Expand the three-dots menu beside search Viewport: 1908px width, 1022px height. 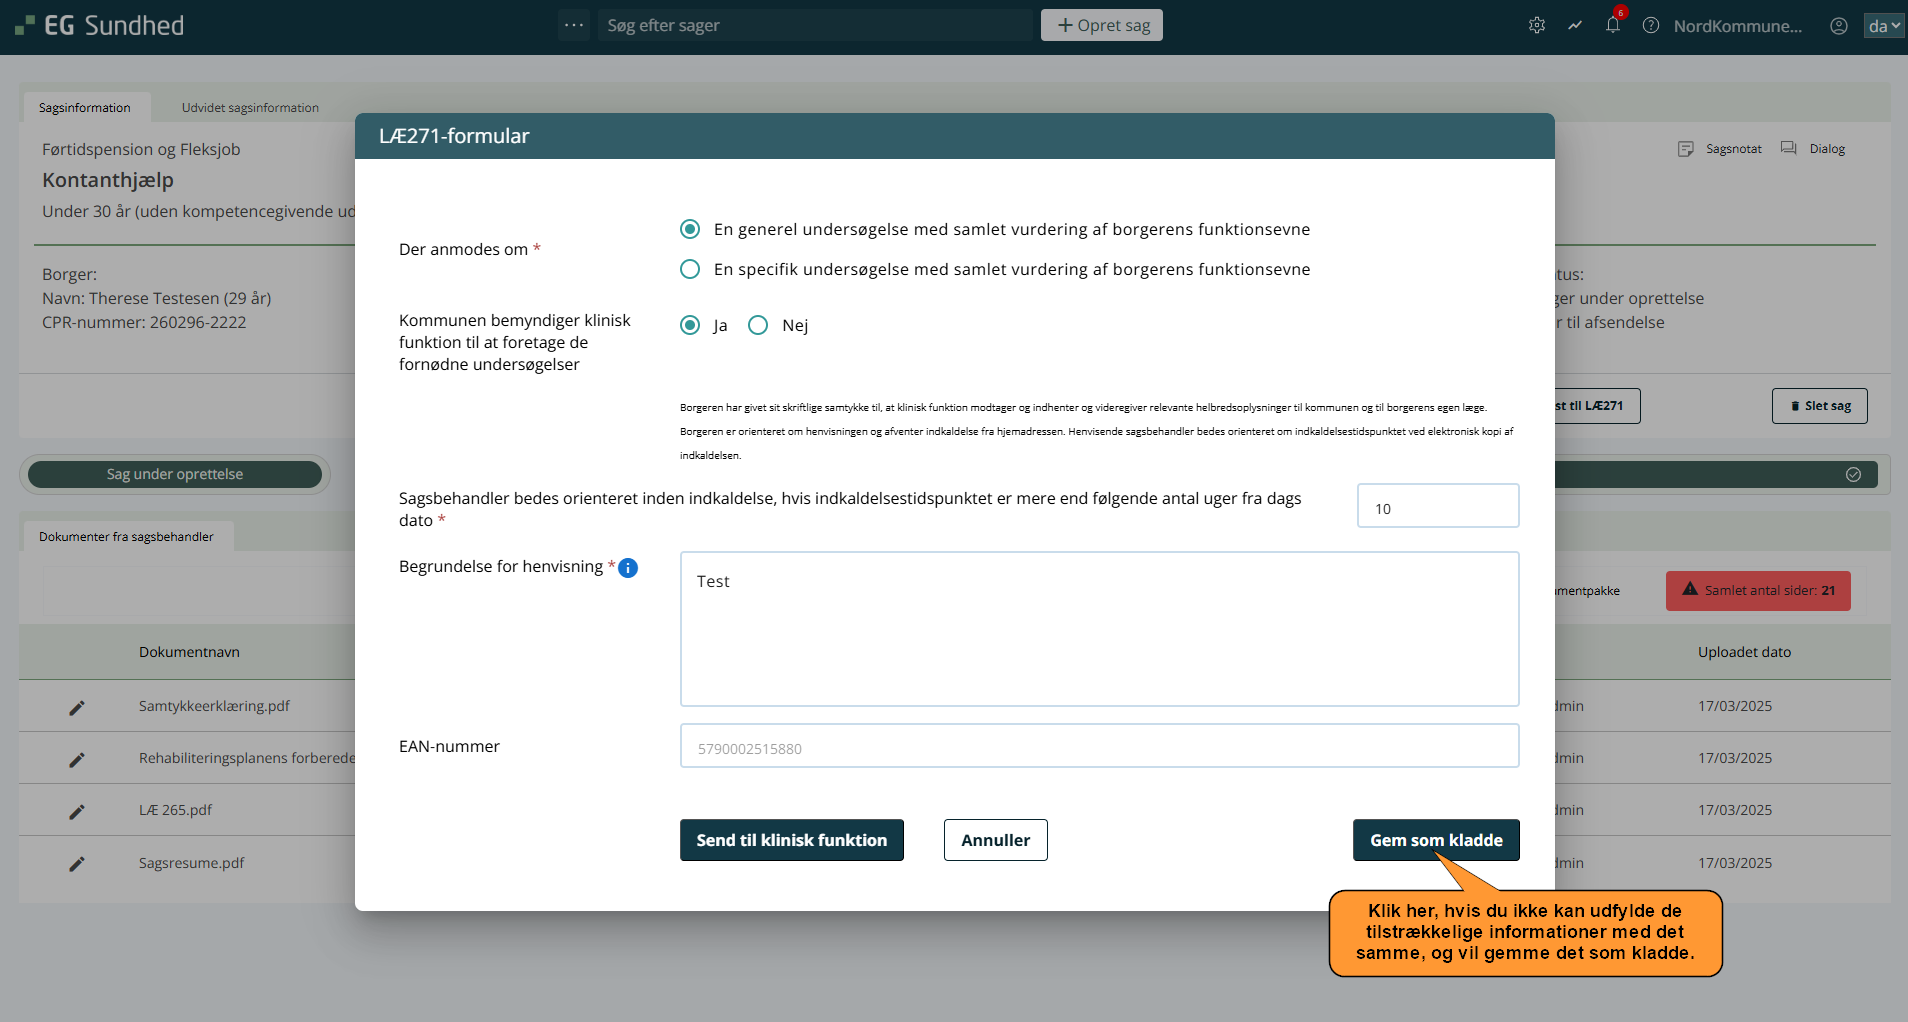click(574, 25)
